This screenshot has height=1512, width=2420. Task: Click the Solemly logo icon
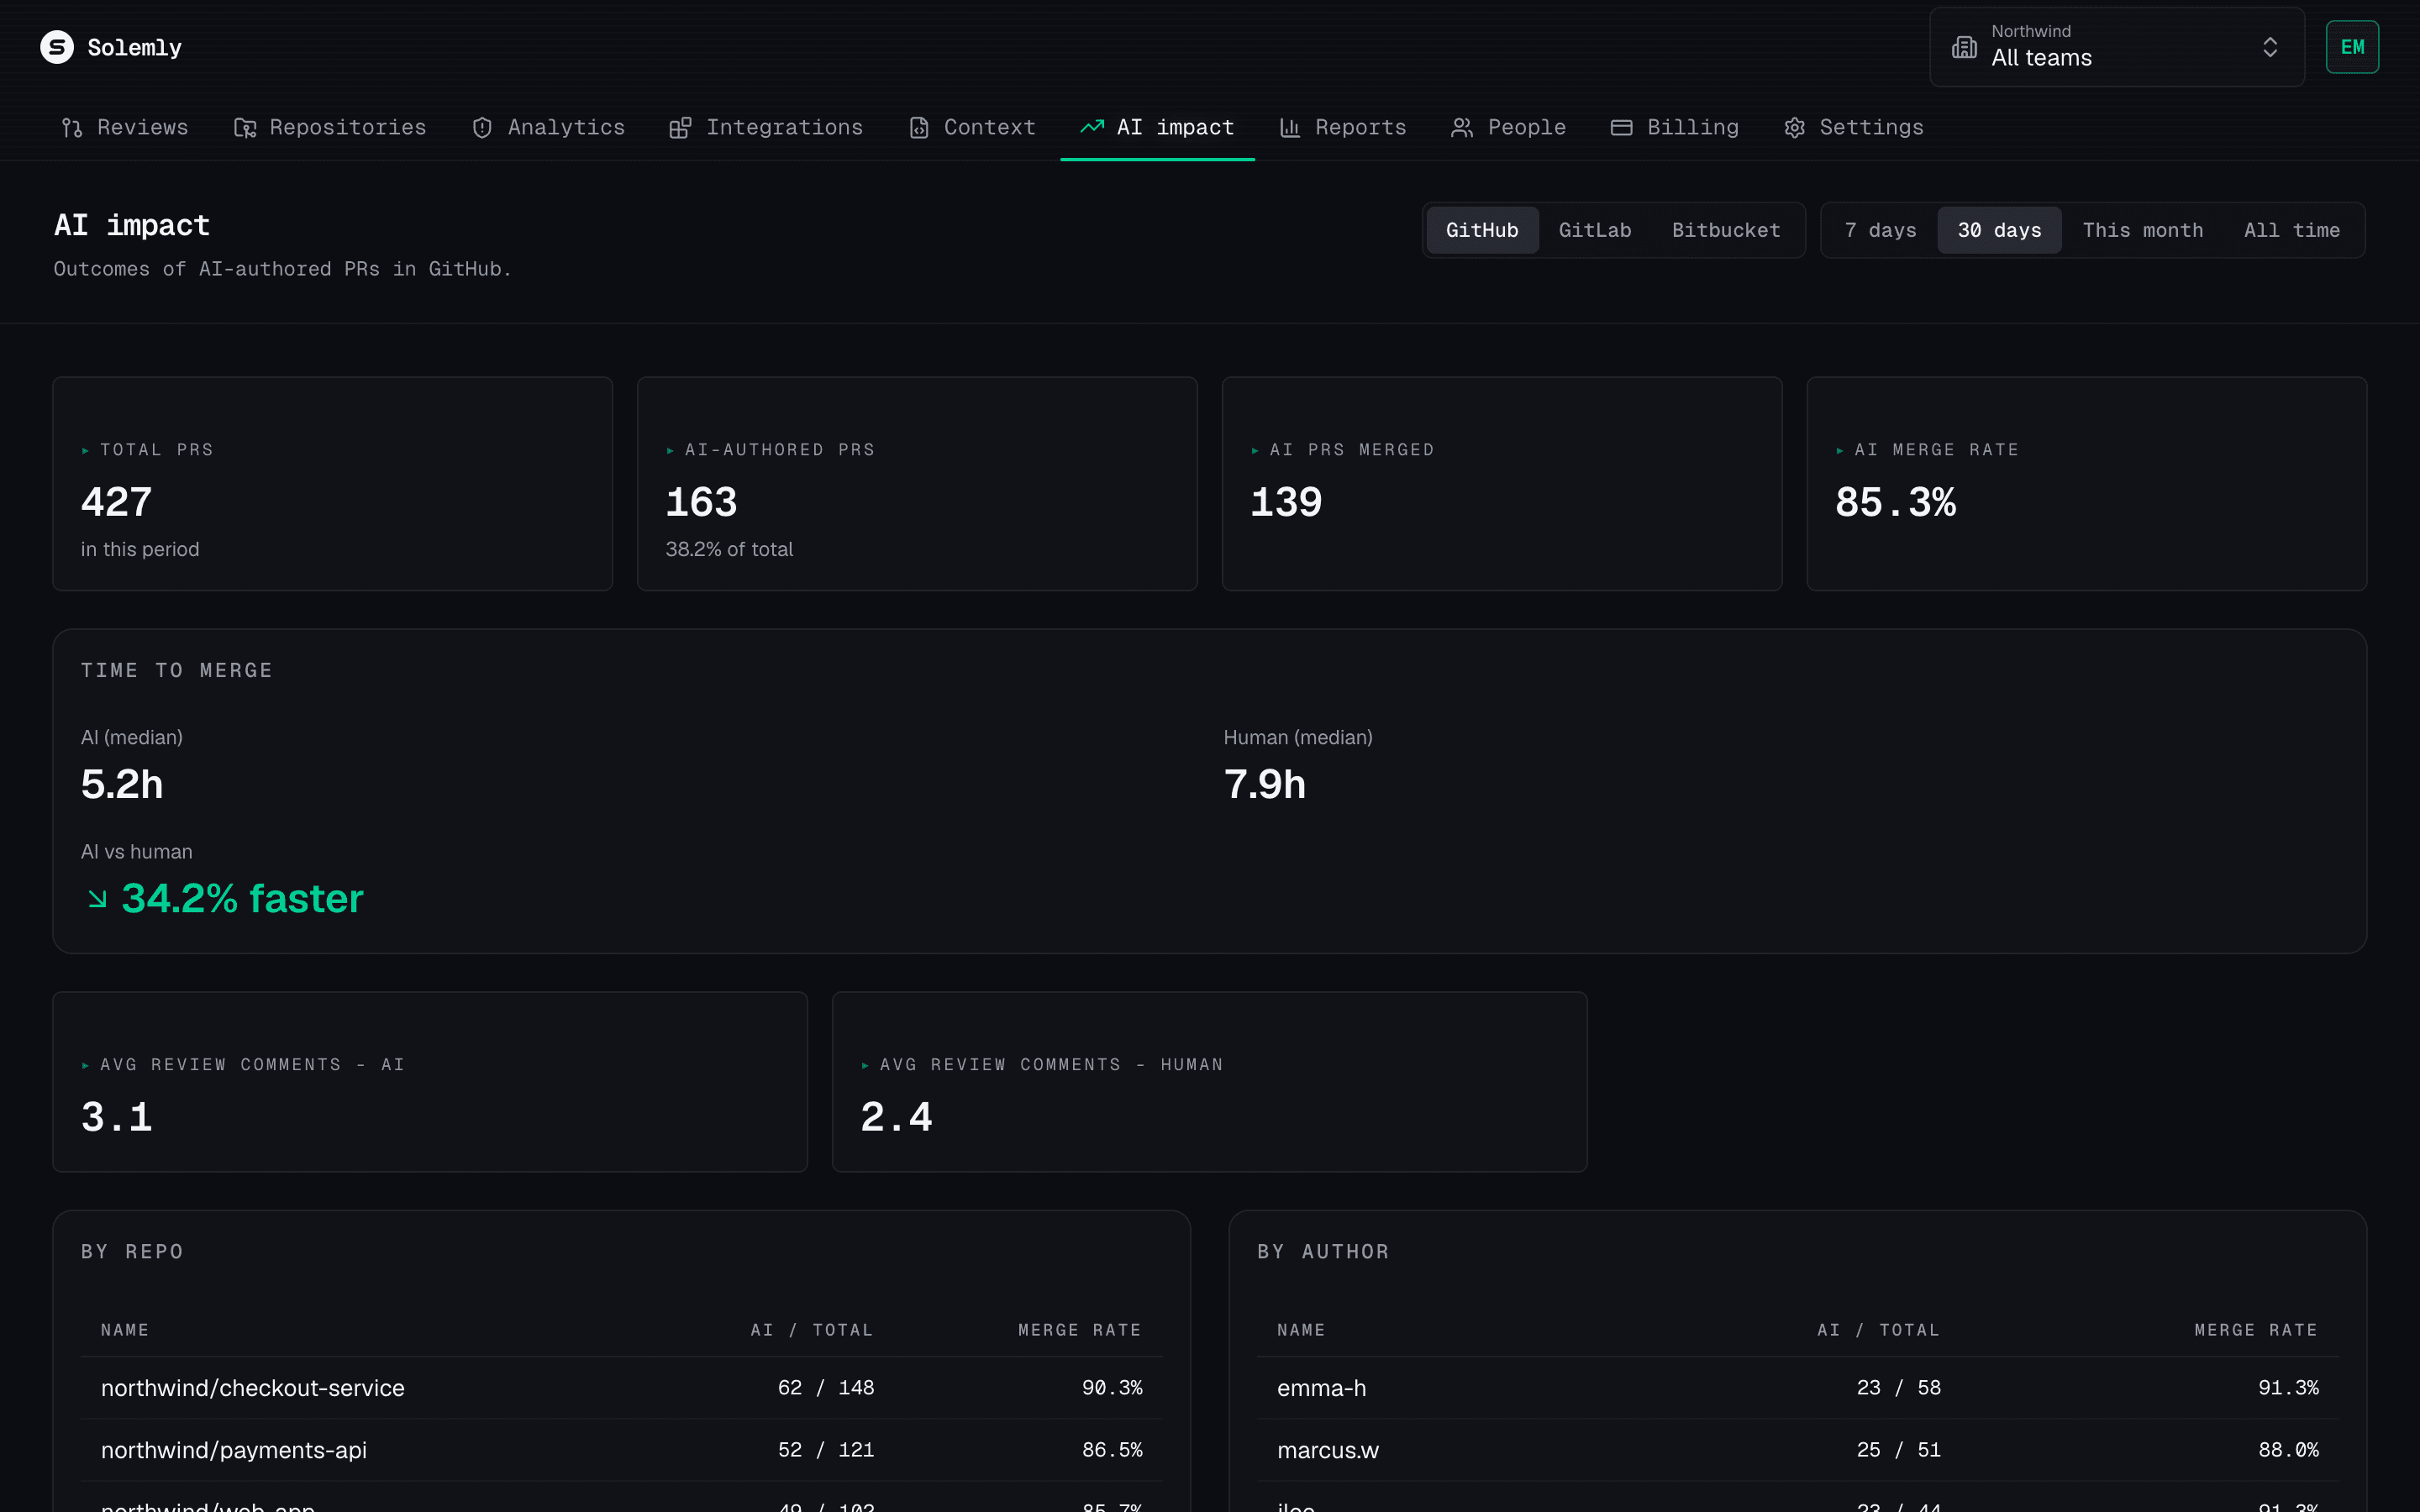tap(57, 47)
